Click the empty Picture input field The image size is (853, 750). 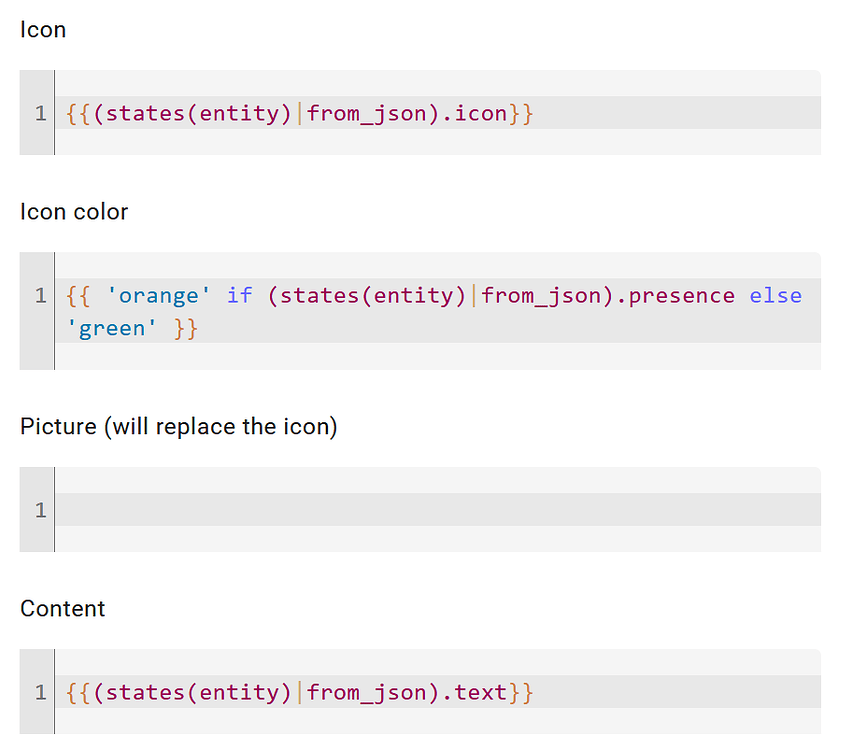click(x=400, y=510)
